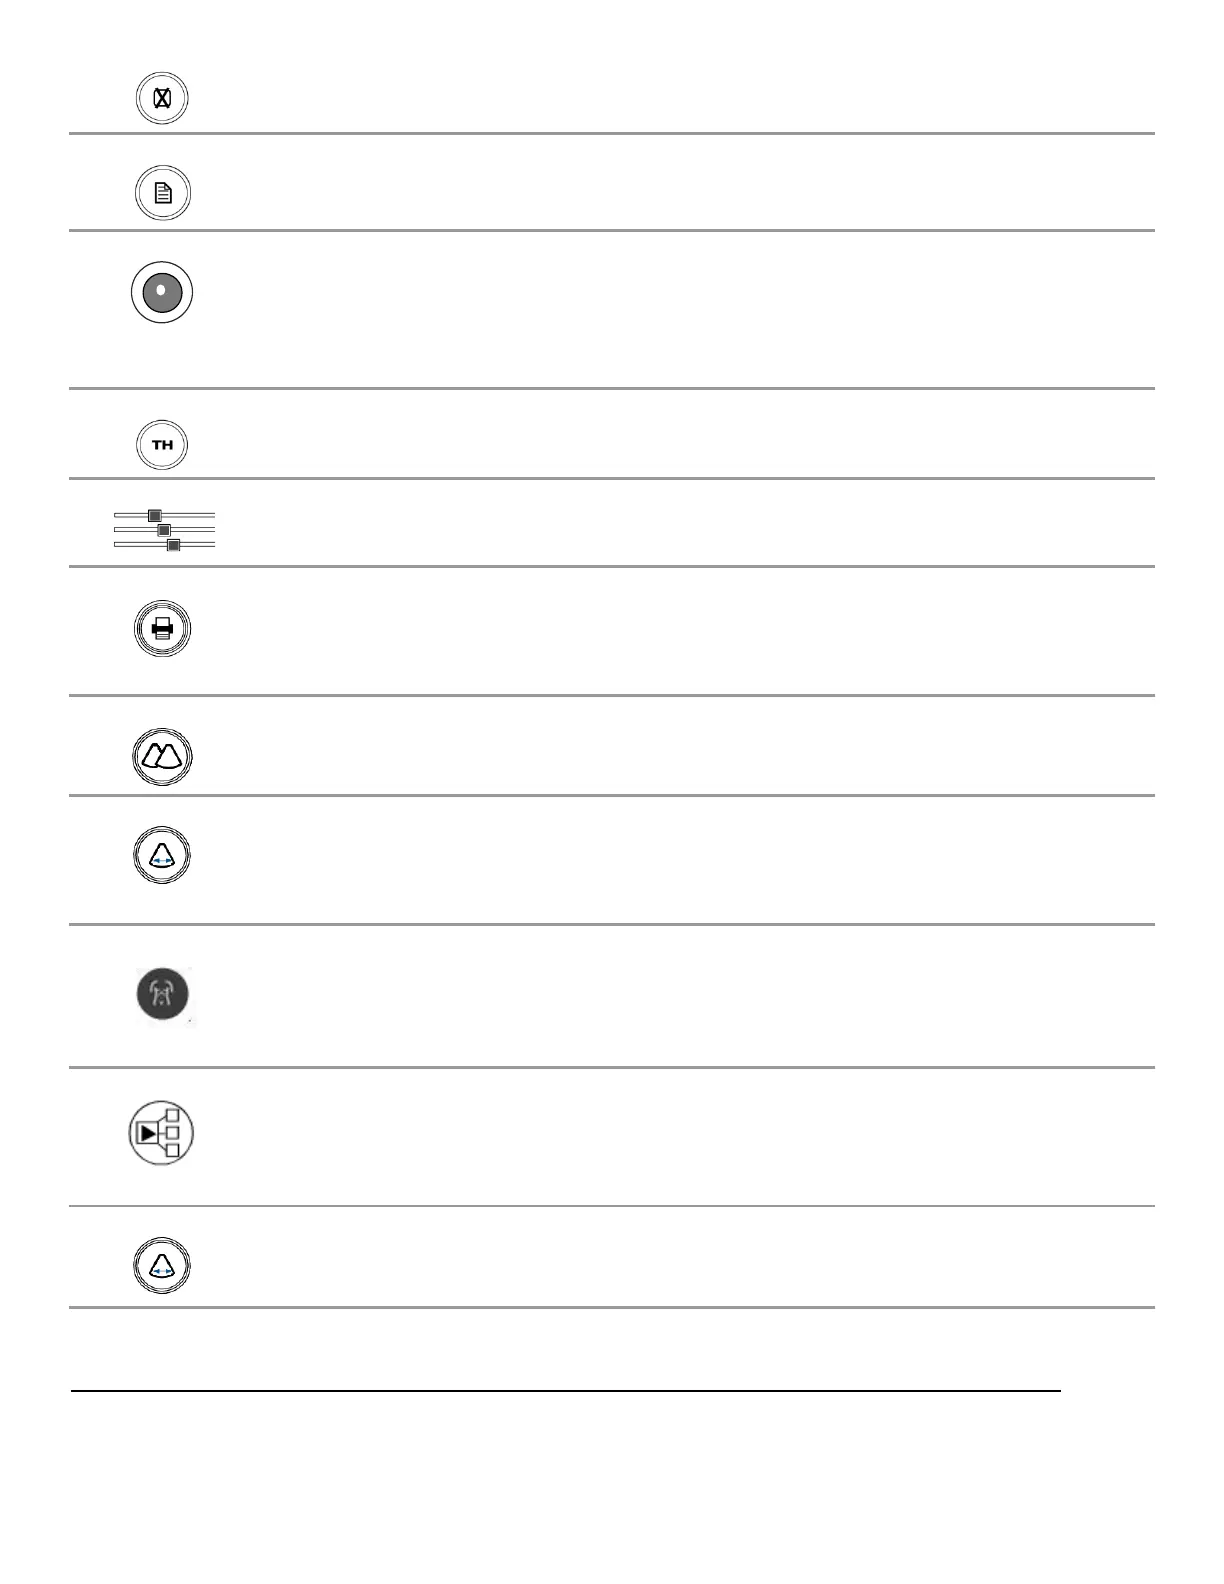
Task: Click the bottom small square in the workflow icon
Action: tap(172, 1151)
